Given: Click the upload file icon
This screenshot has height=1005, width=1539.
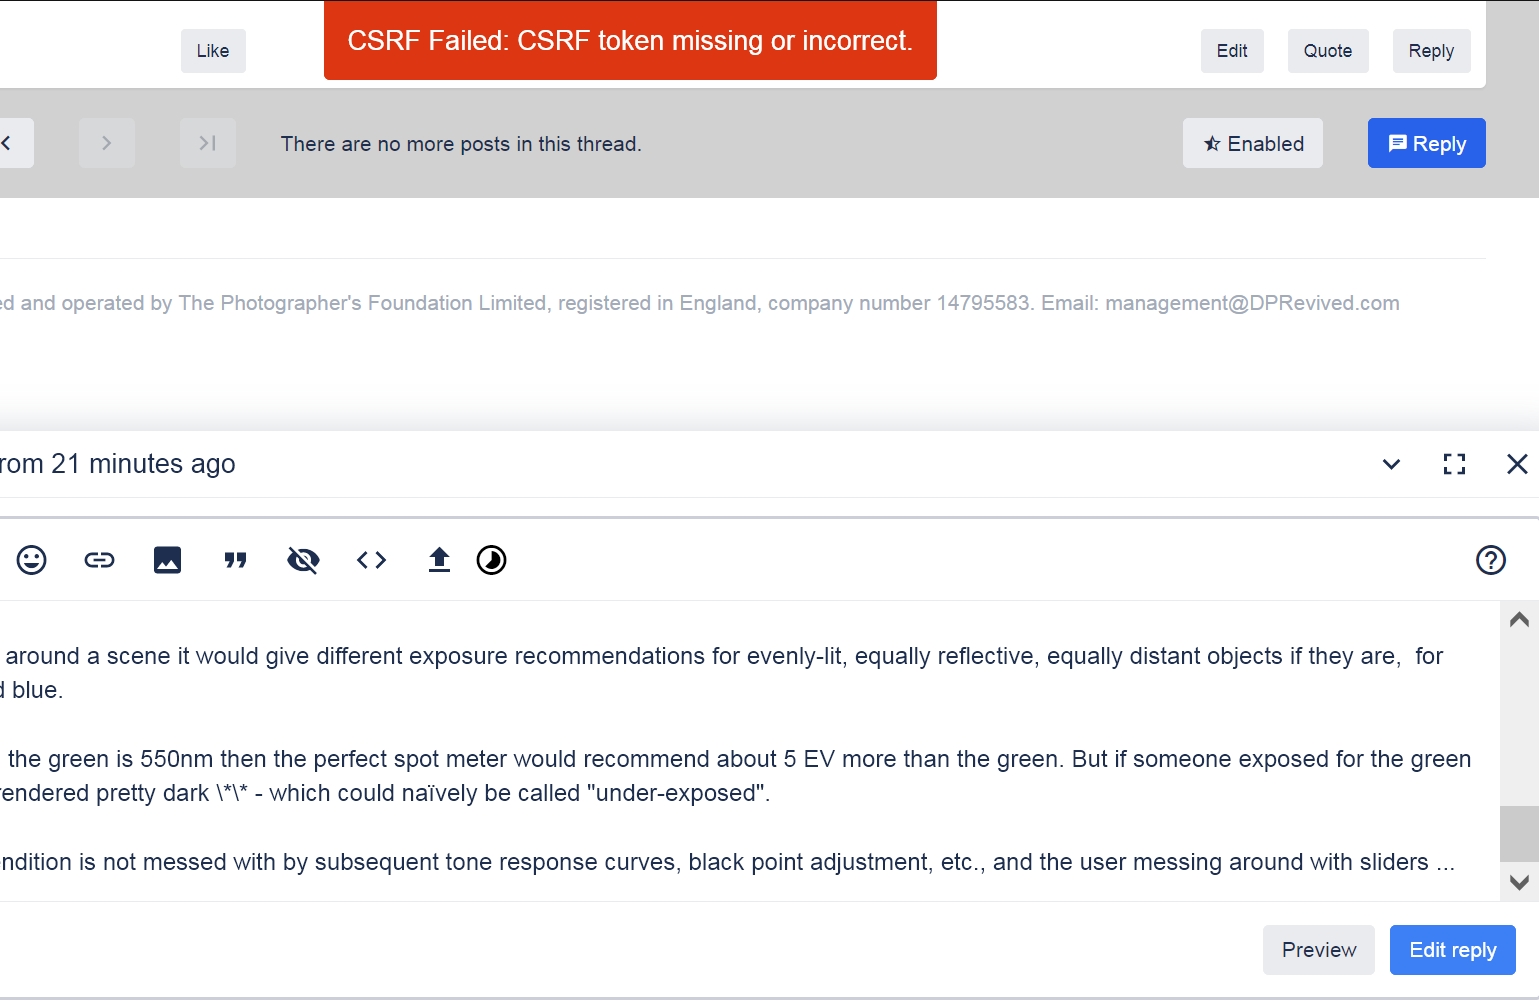Looking at the screenshot, I should (439, 560).
